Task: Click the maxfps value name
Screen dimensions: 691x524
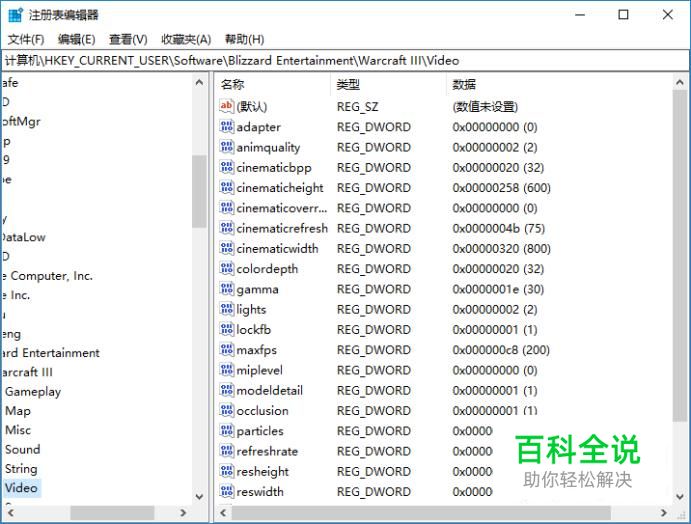Action: click(x=256, y=350)
